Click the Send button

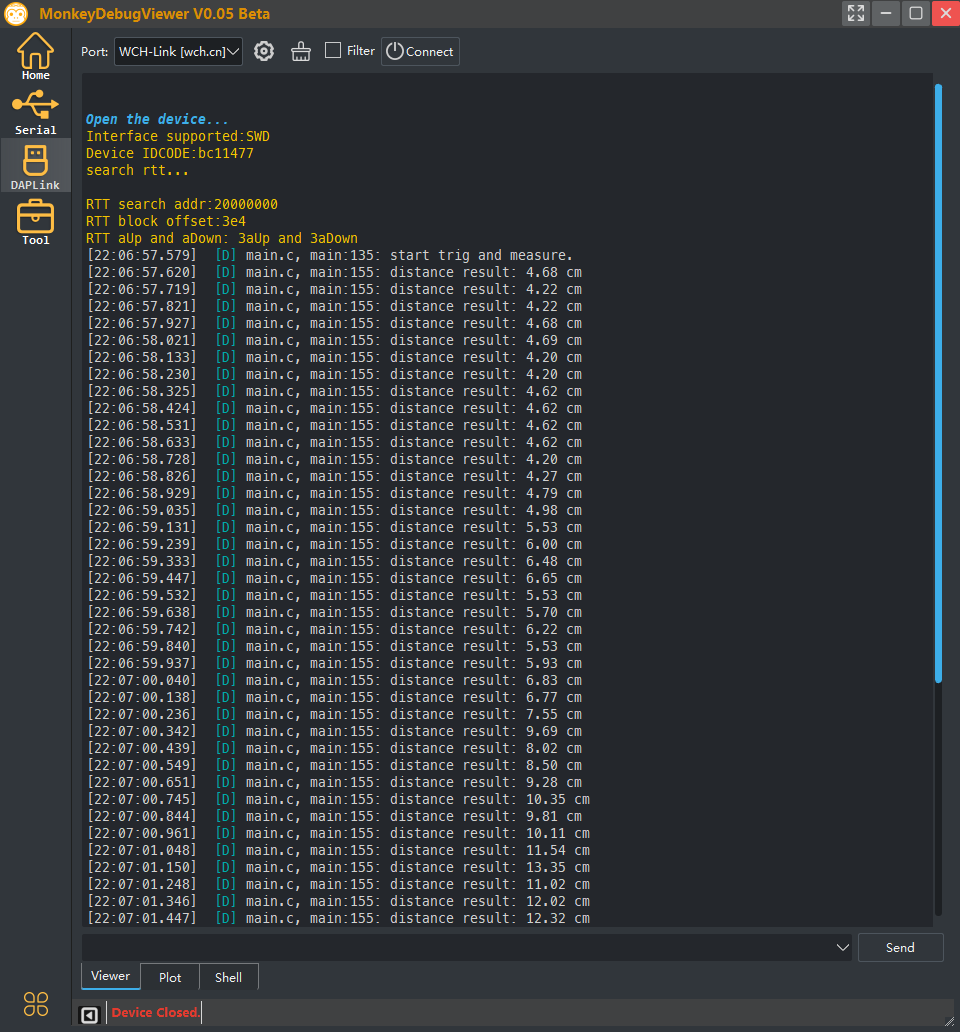900,948
